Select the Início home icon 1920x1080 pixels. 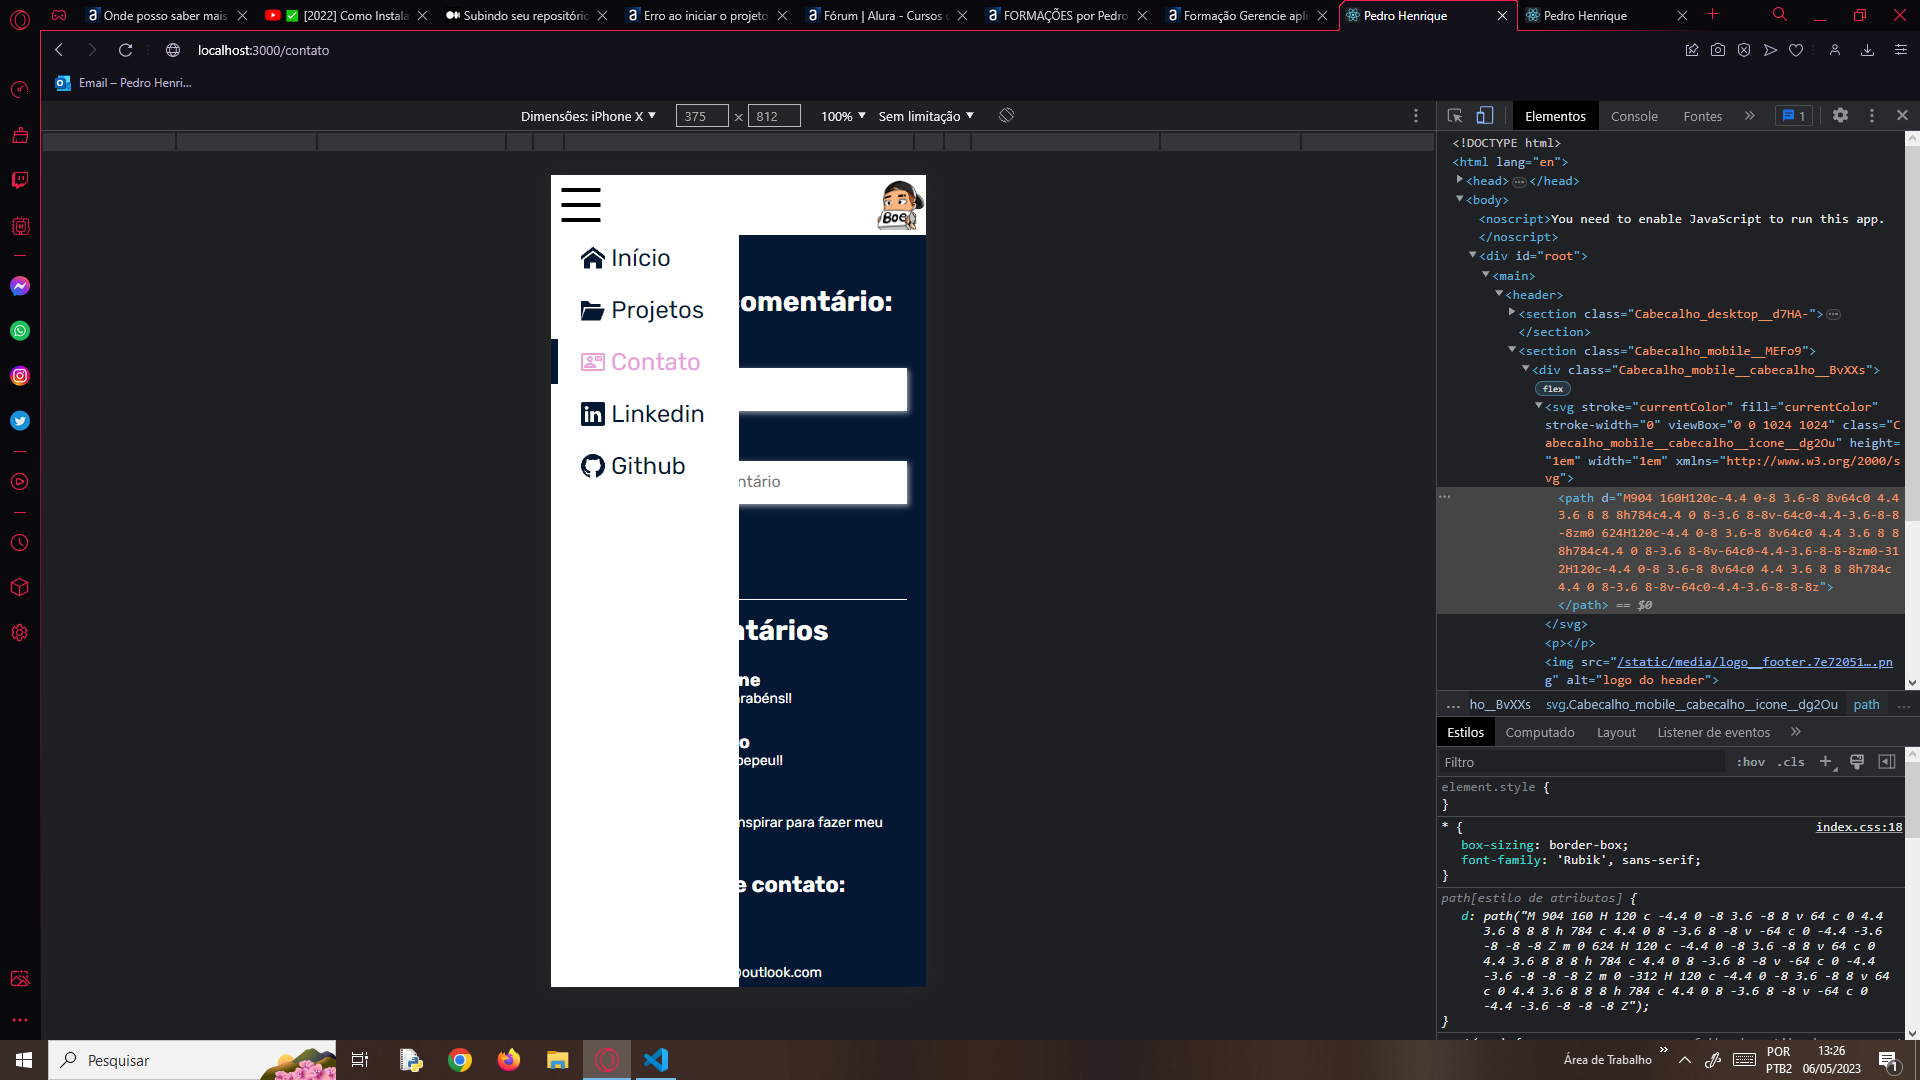[x=592, y=257]
